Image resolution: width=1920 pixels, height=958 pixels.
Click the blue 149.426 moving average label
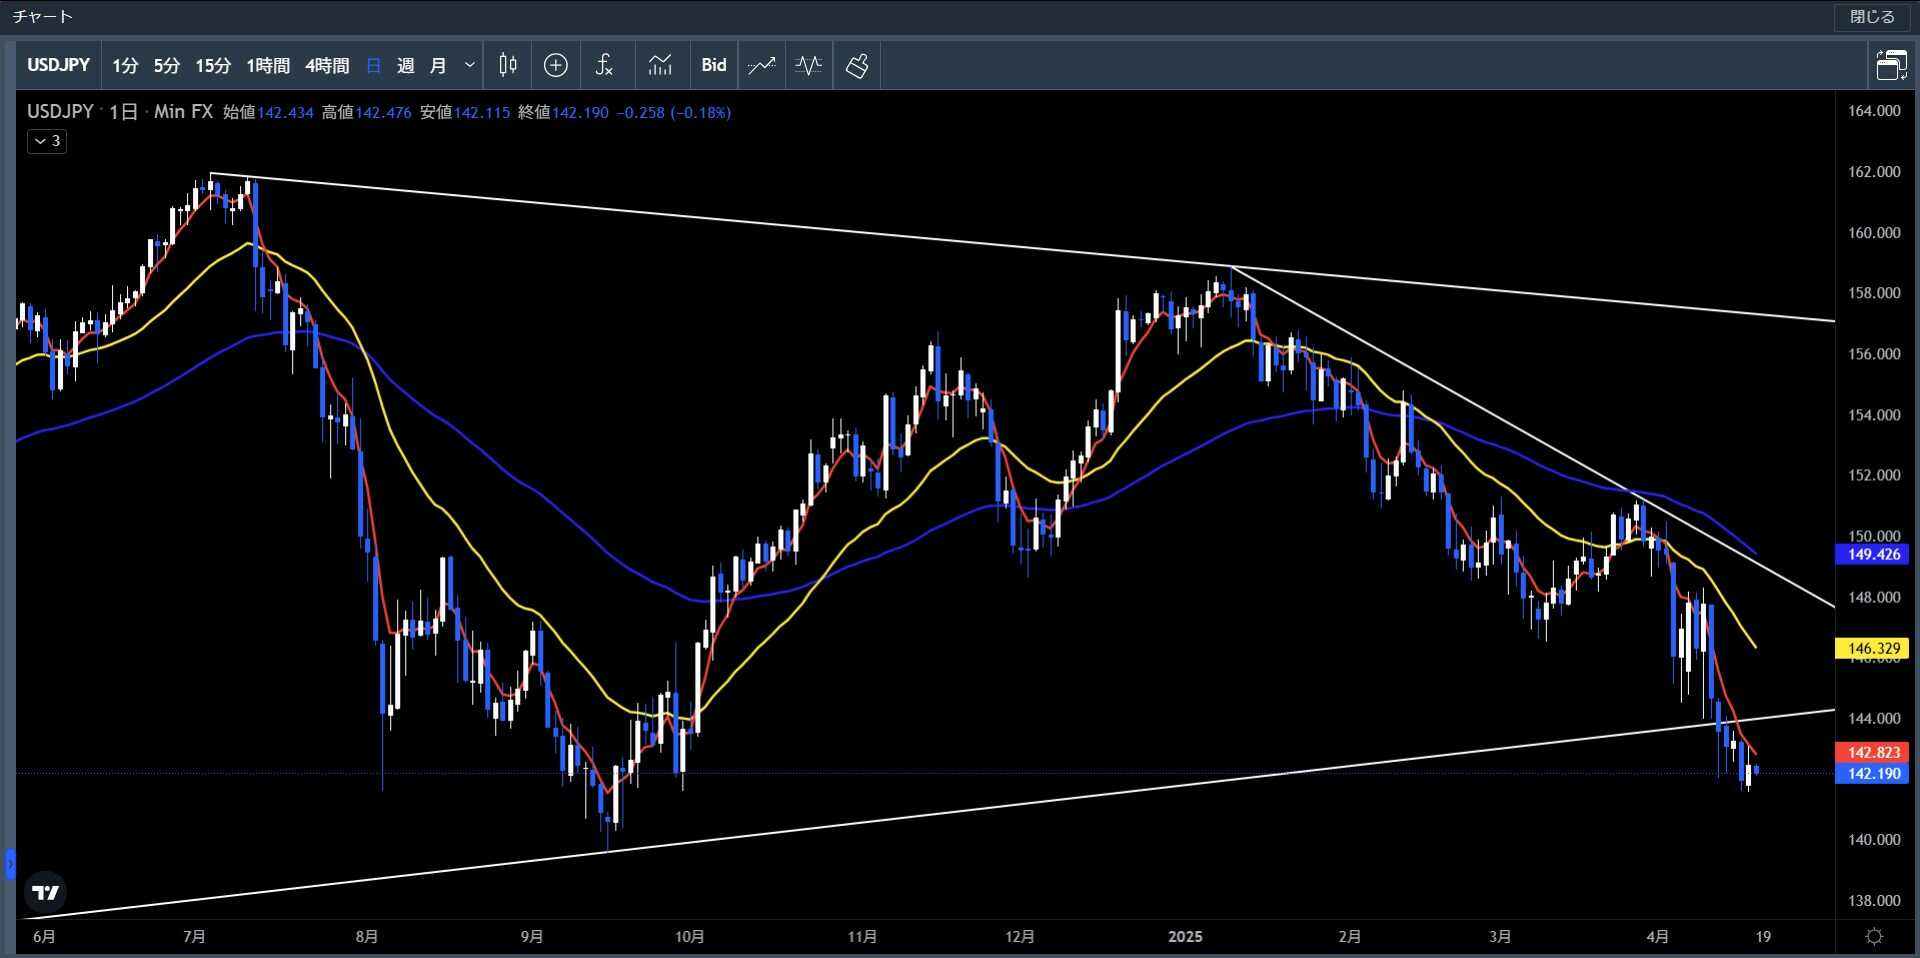[x=1873, y=554]
